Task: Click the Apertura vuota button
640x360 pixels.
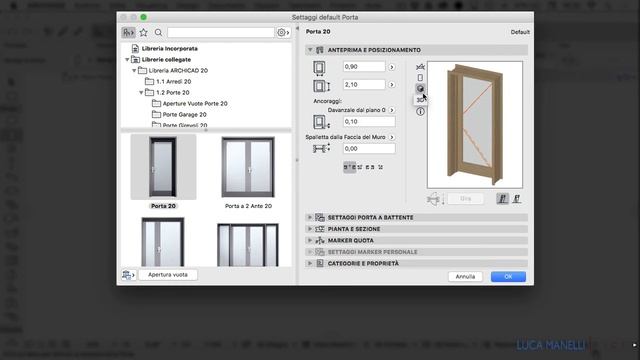Action: click(168, 275)
